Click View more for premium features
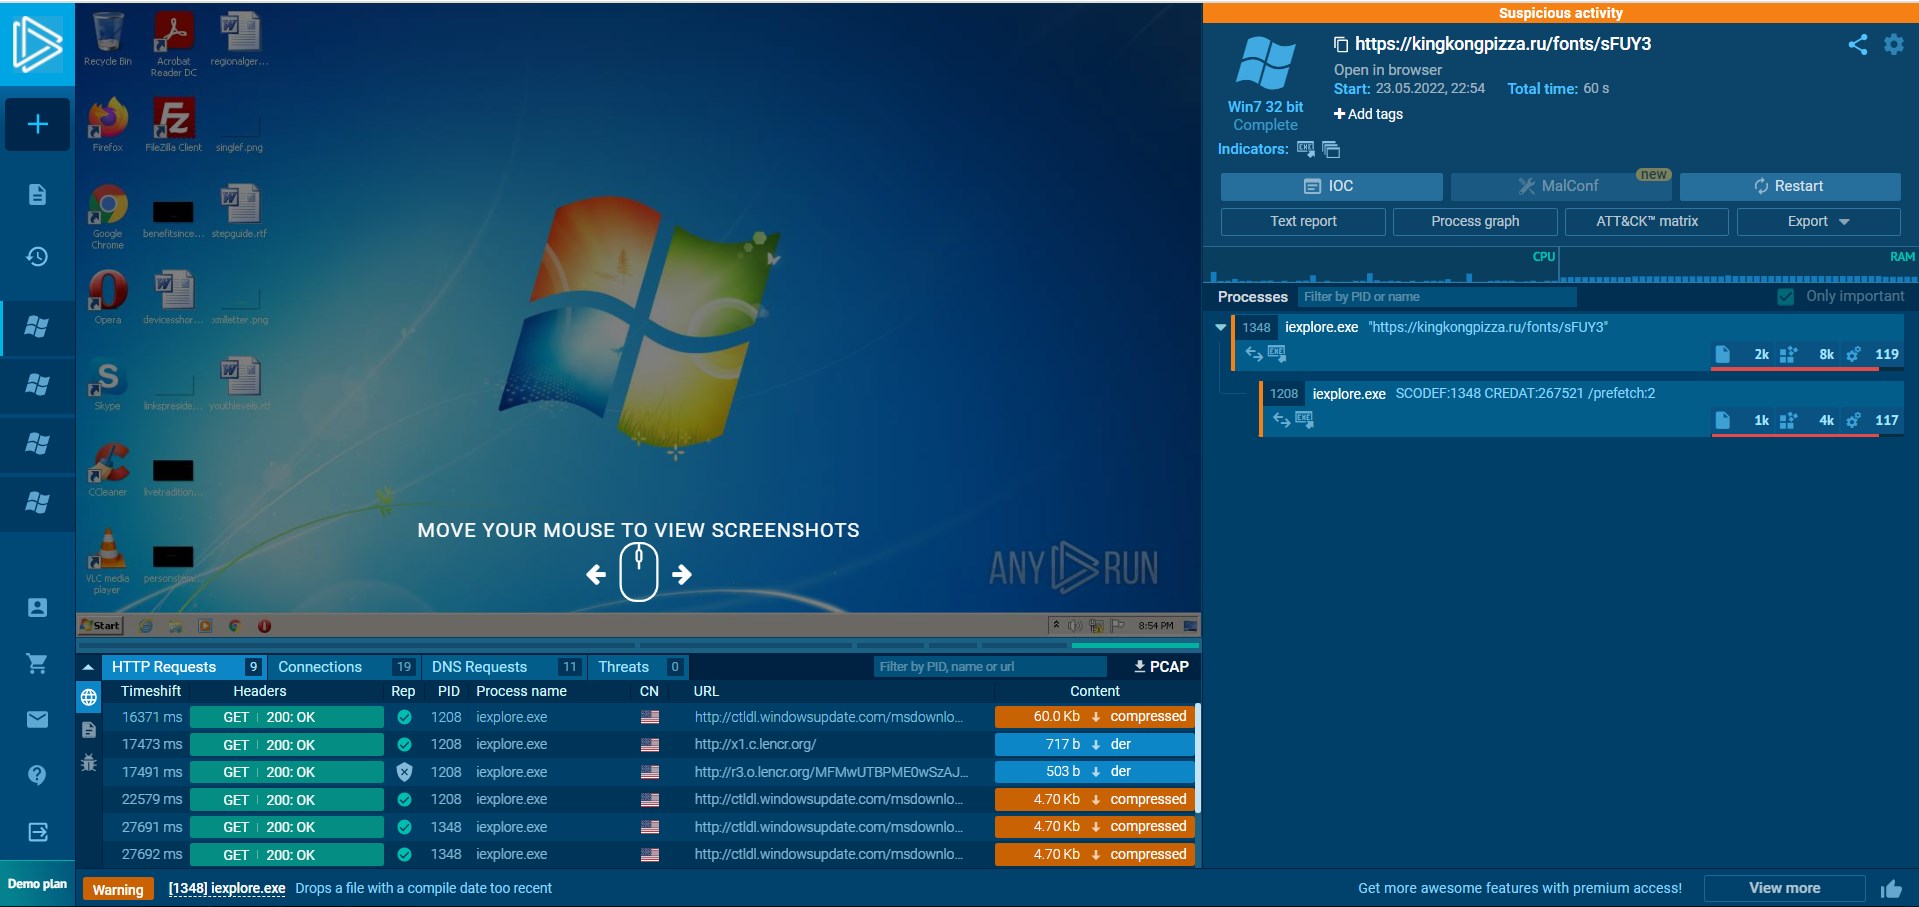Viewport: 1919px width, 907px height. coord(1784,888)
